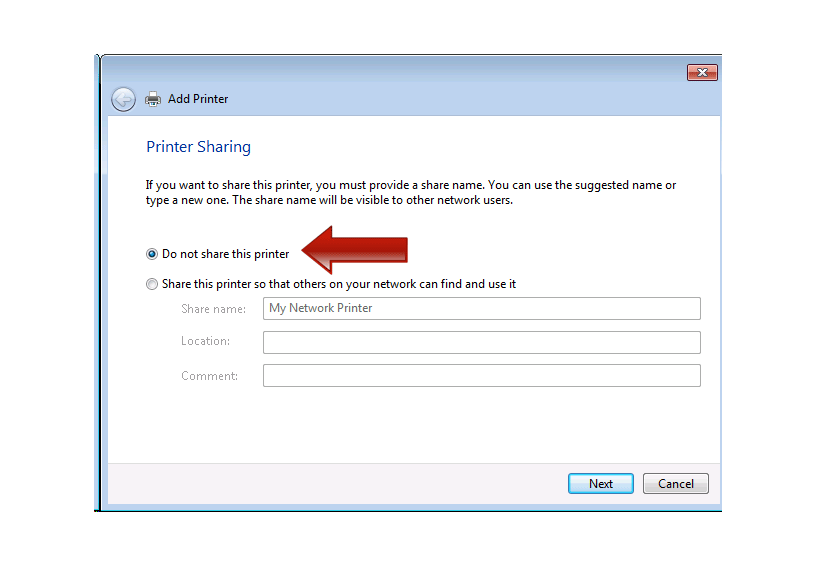The width and height of the screenshot is (817, 566).
Task: Click the back arrow button
Action: [123, 99]
